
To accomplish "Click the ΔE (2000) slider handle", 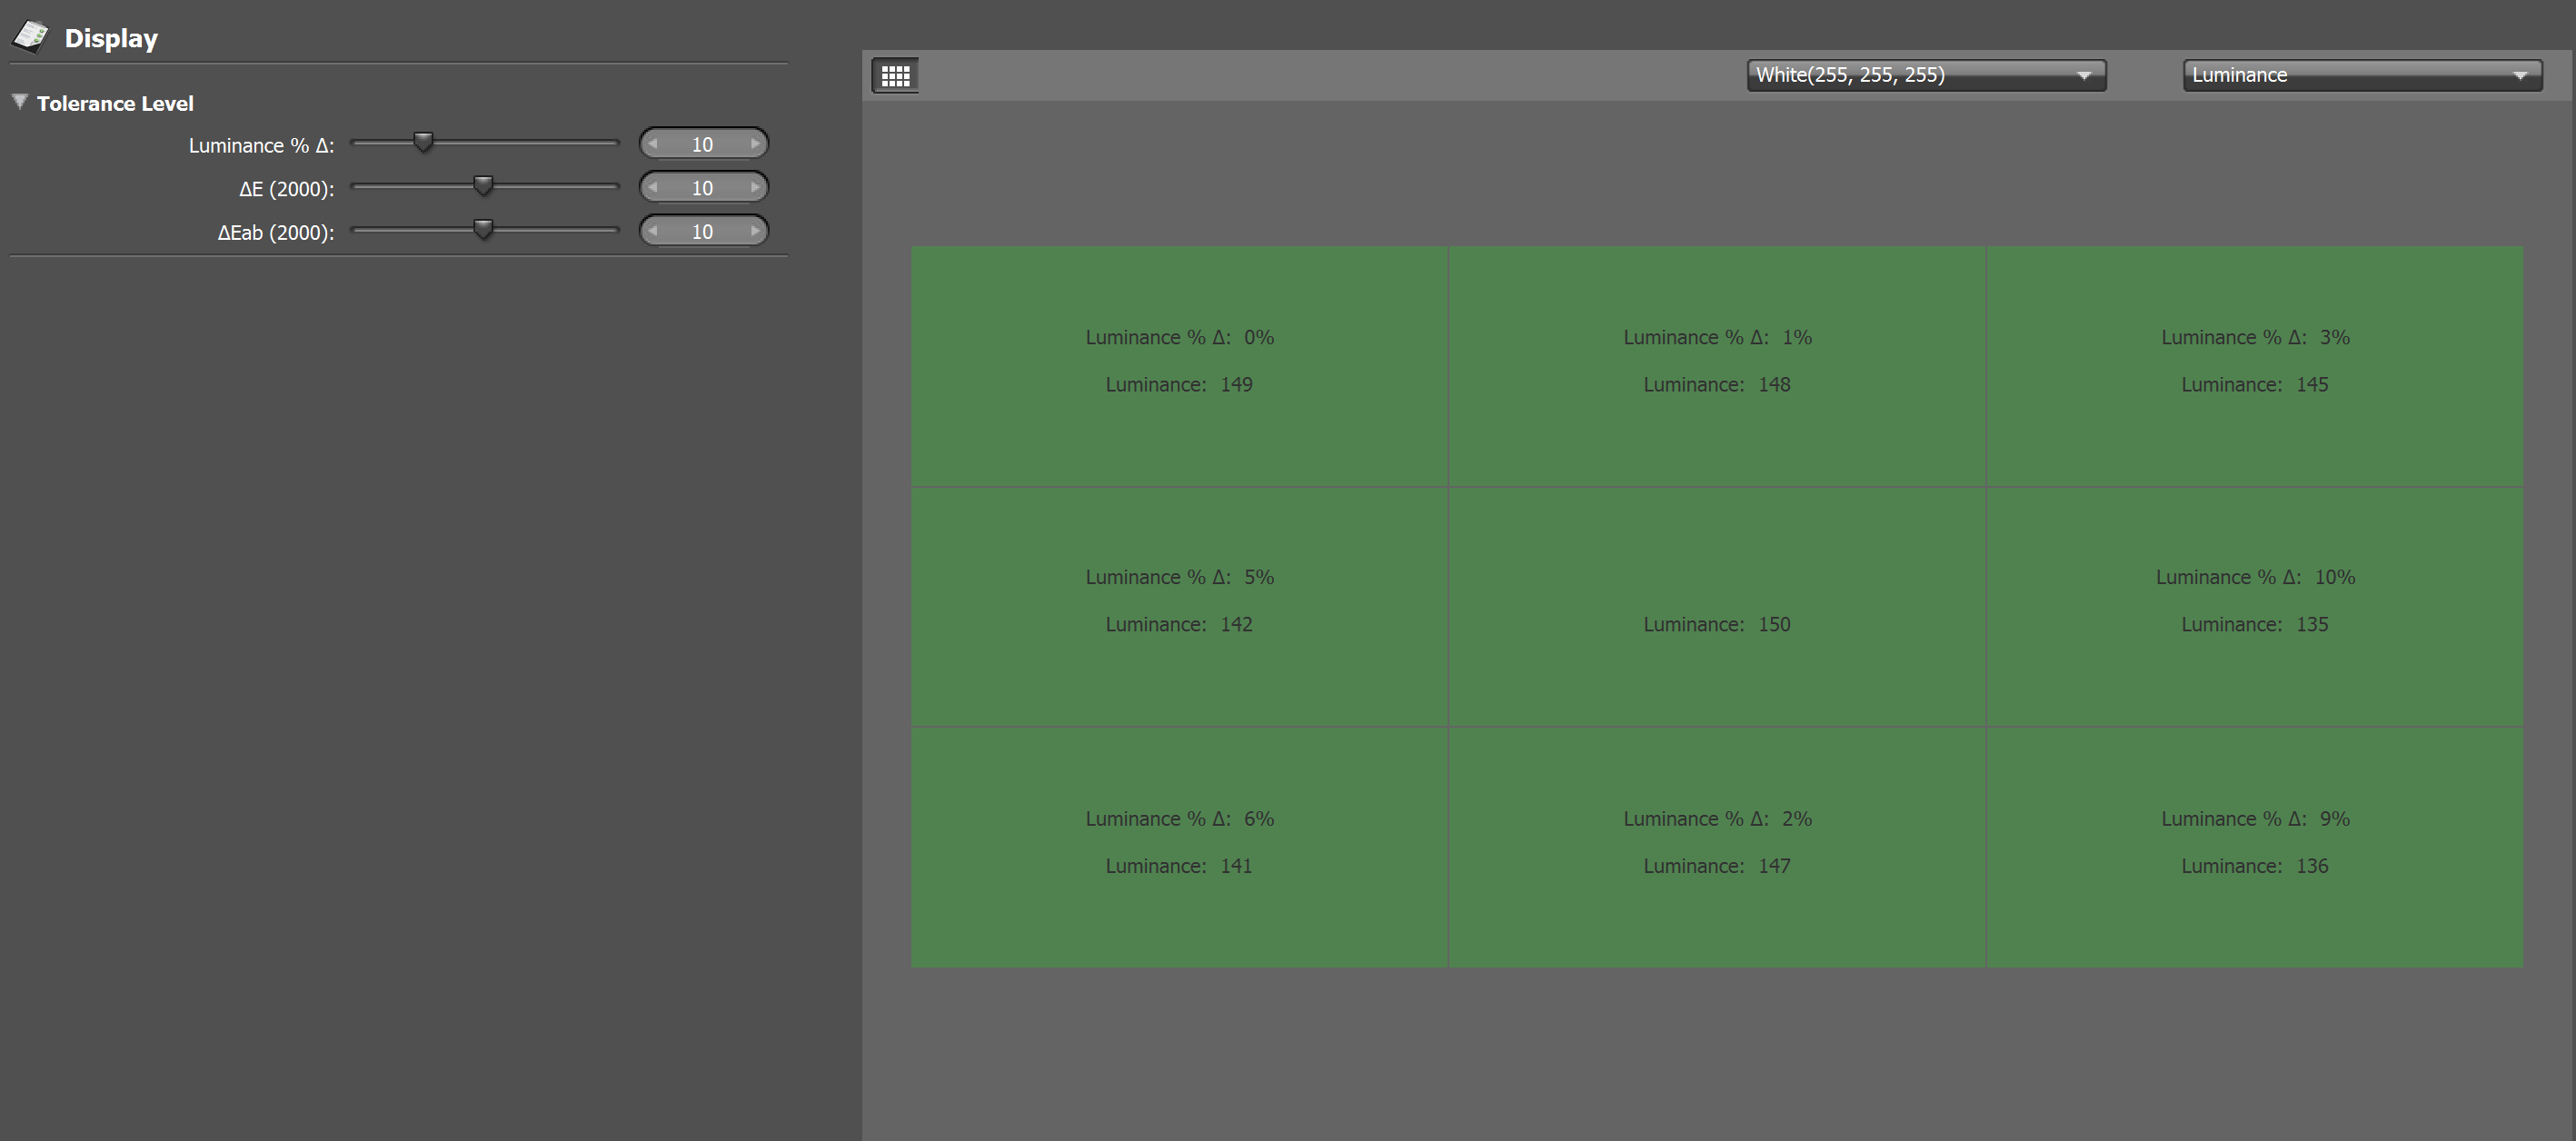I will (x=483, y=186).
